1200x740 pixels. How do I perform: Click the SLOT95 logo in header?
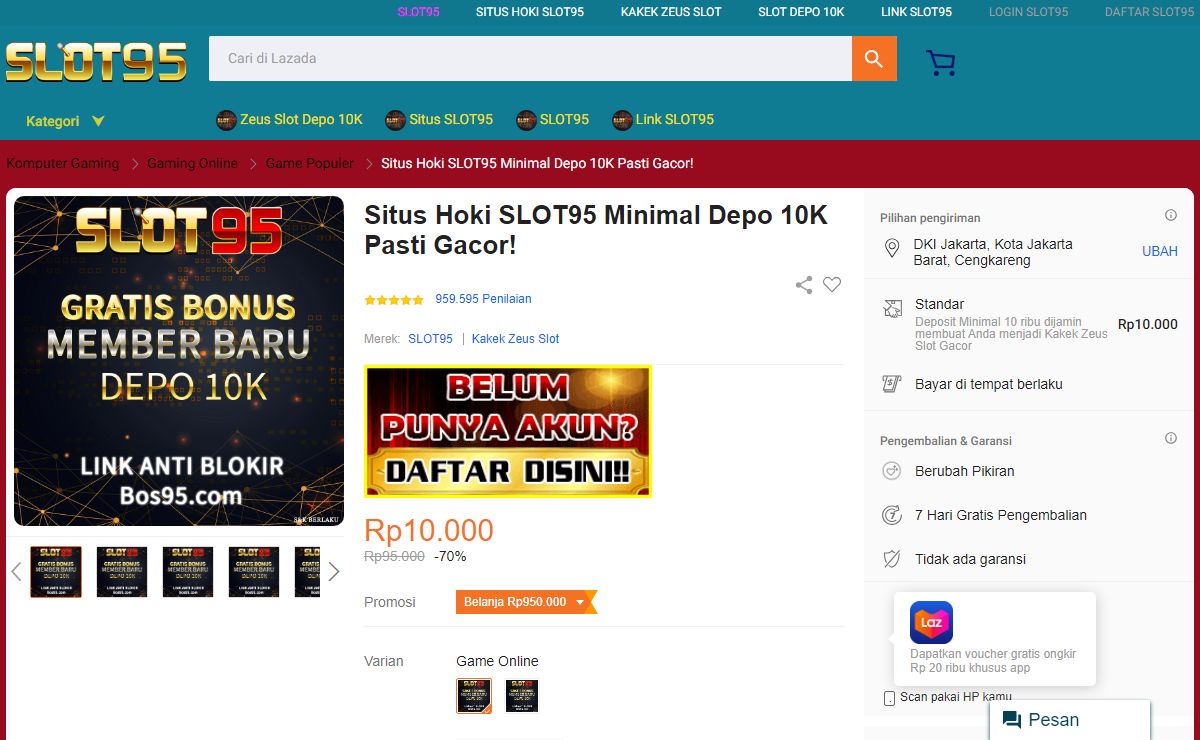tap(96, 62)
